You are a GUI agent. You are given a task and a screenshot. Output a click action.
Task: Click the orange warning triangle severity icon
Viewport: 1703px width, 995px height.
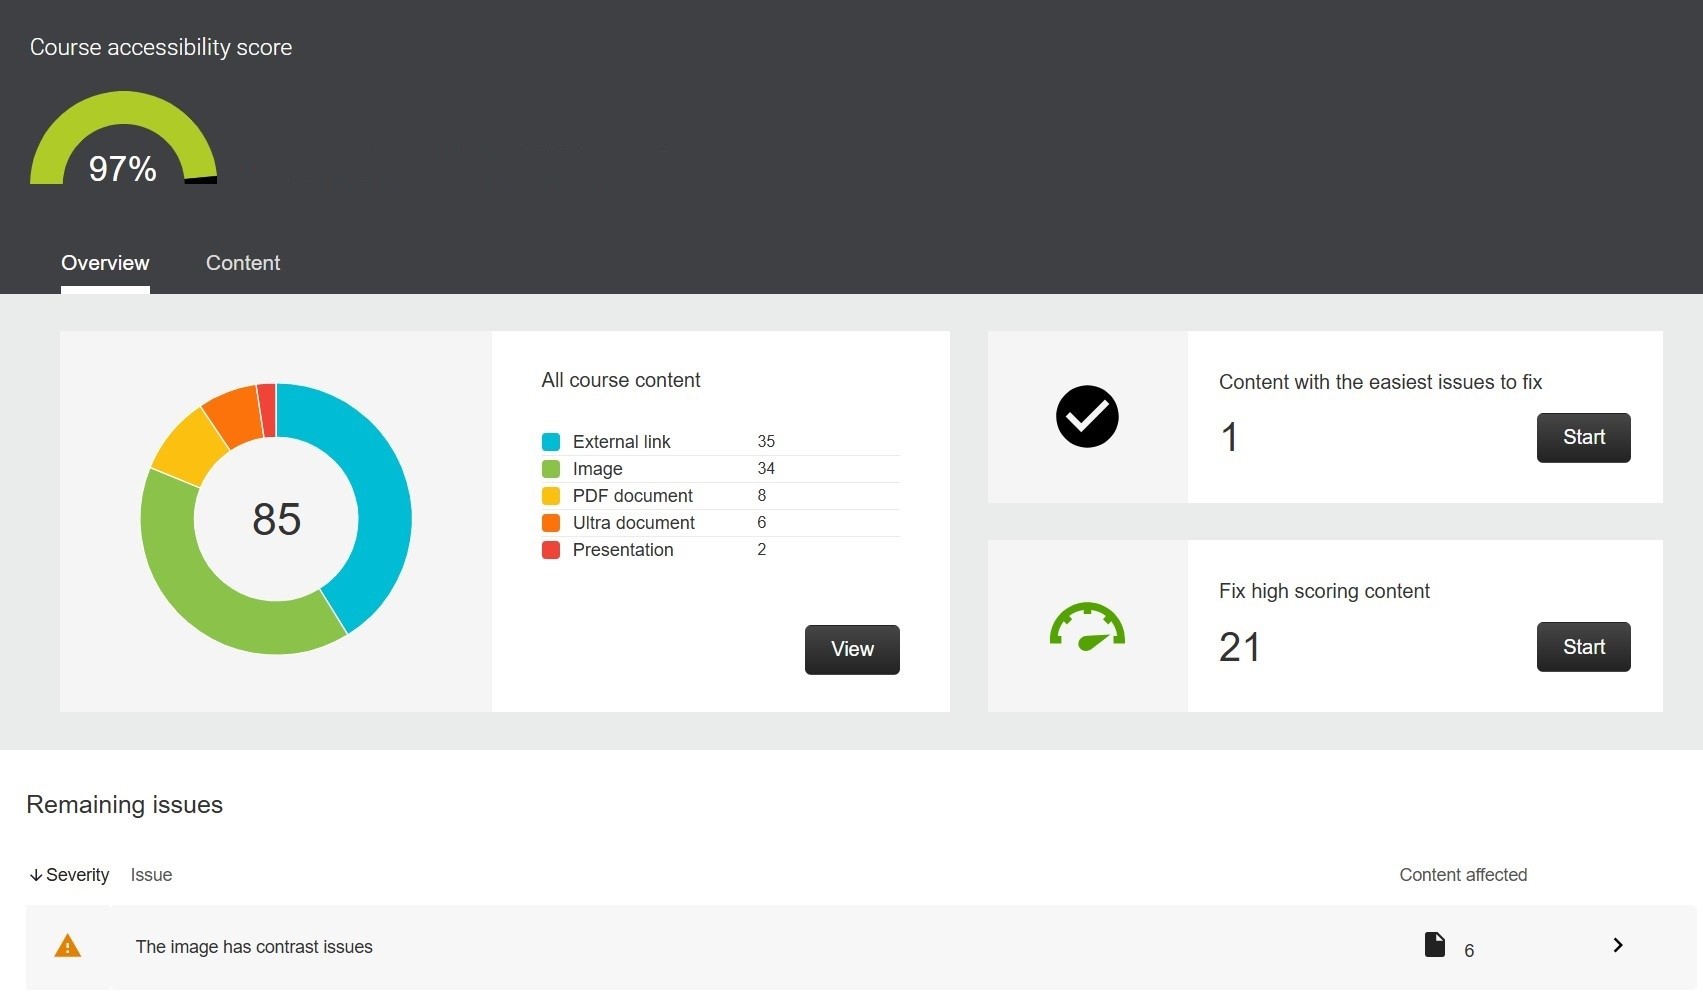(67, 946)
